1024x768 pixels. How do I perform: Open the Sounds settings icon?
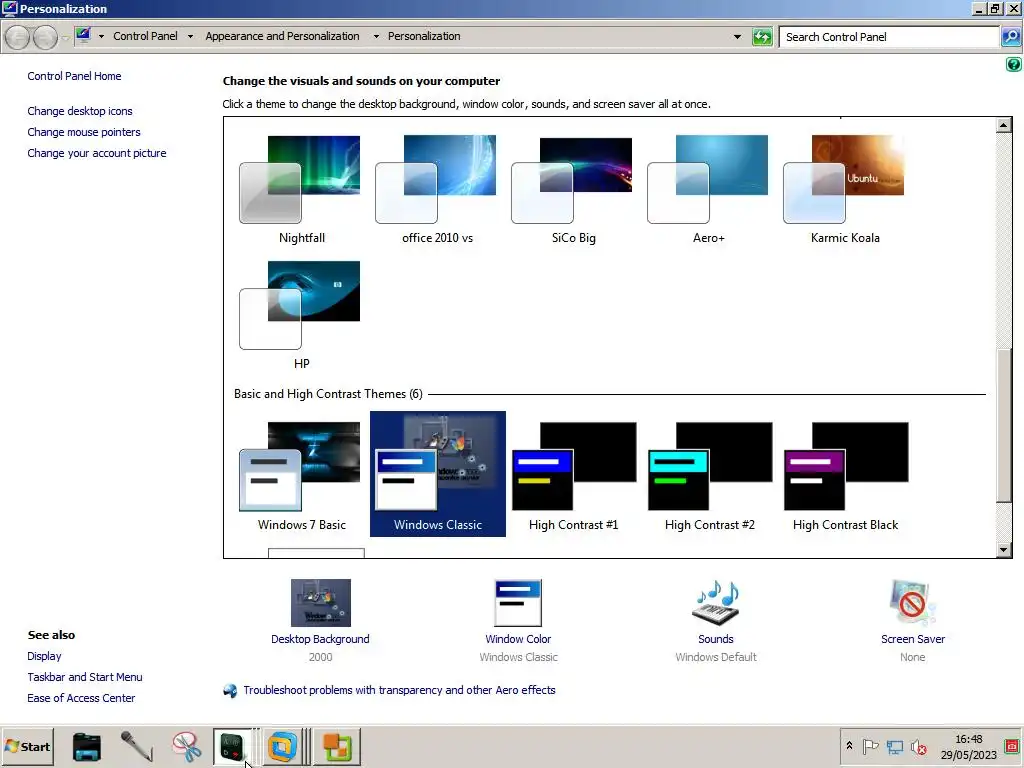[x=716, y=603]
